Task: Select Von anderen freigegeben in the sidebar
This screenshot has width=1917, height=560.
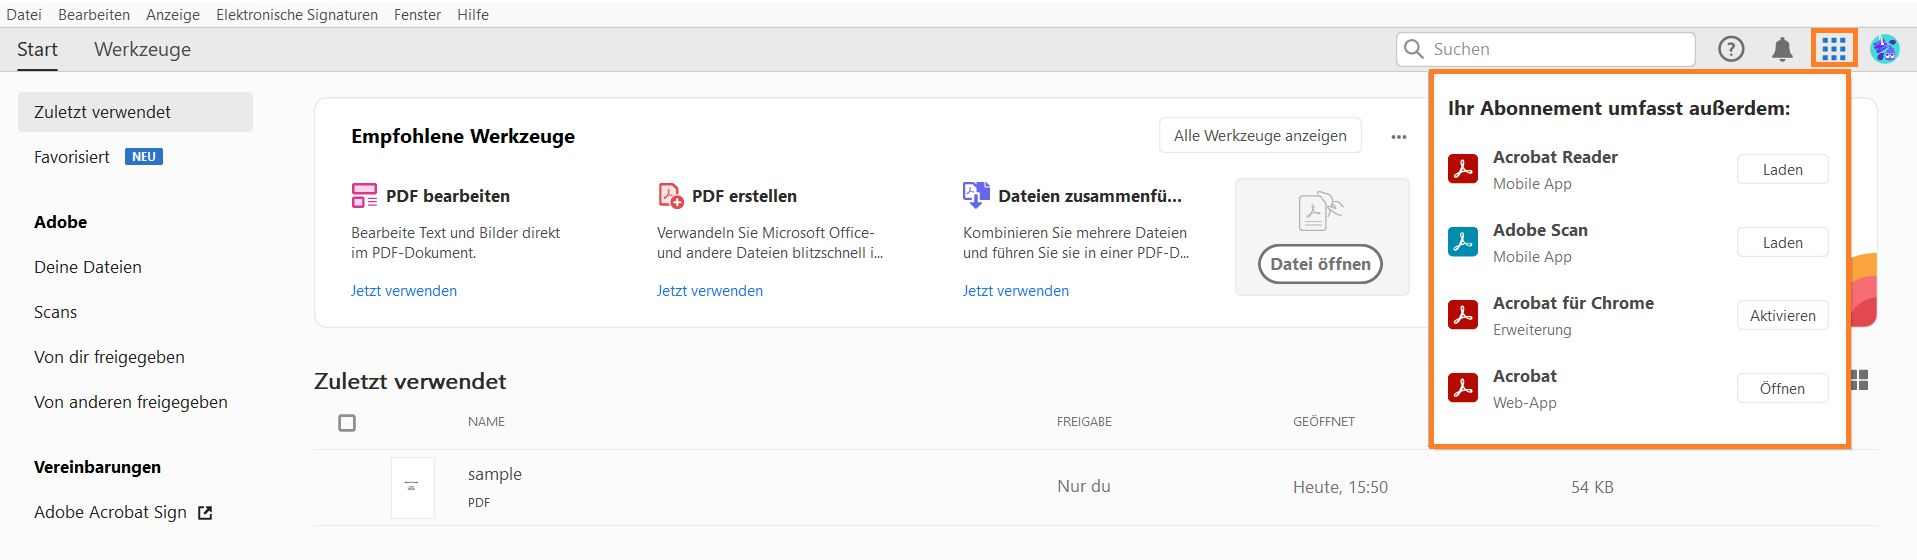Action: pyautogui.click(x=131, y=402)
